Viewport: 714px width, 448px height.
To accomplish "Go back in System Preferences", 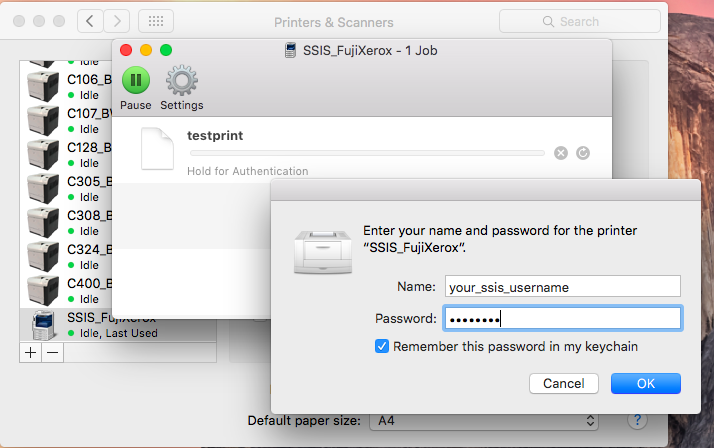I will click(x=90, y=21).
